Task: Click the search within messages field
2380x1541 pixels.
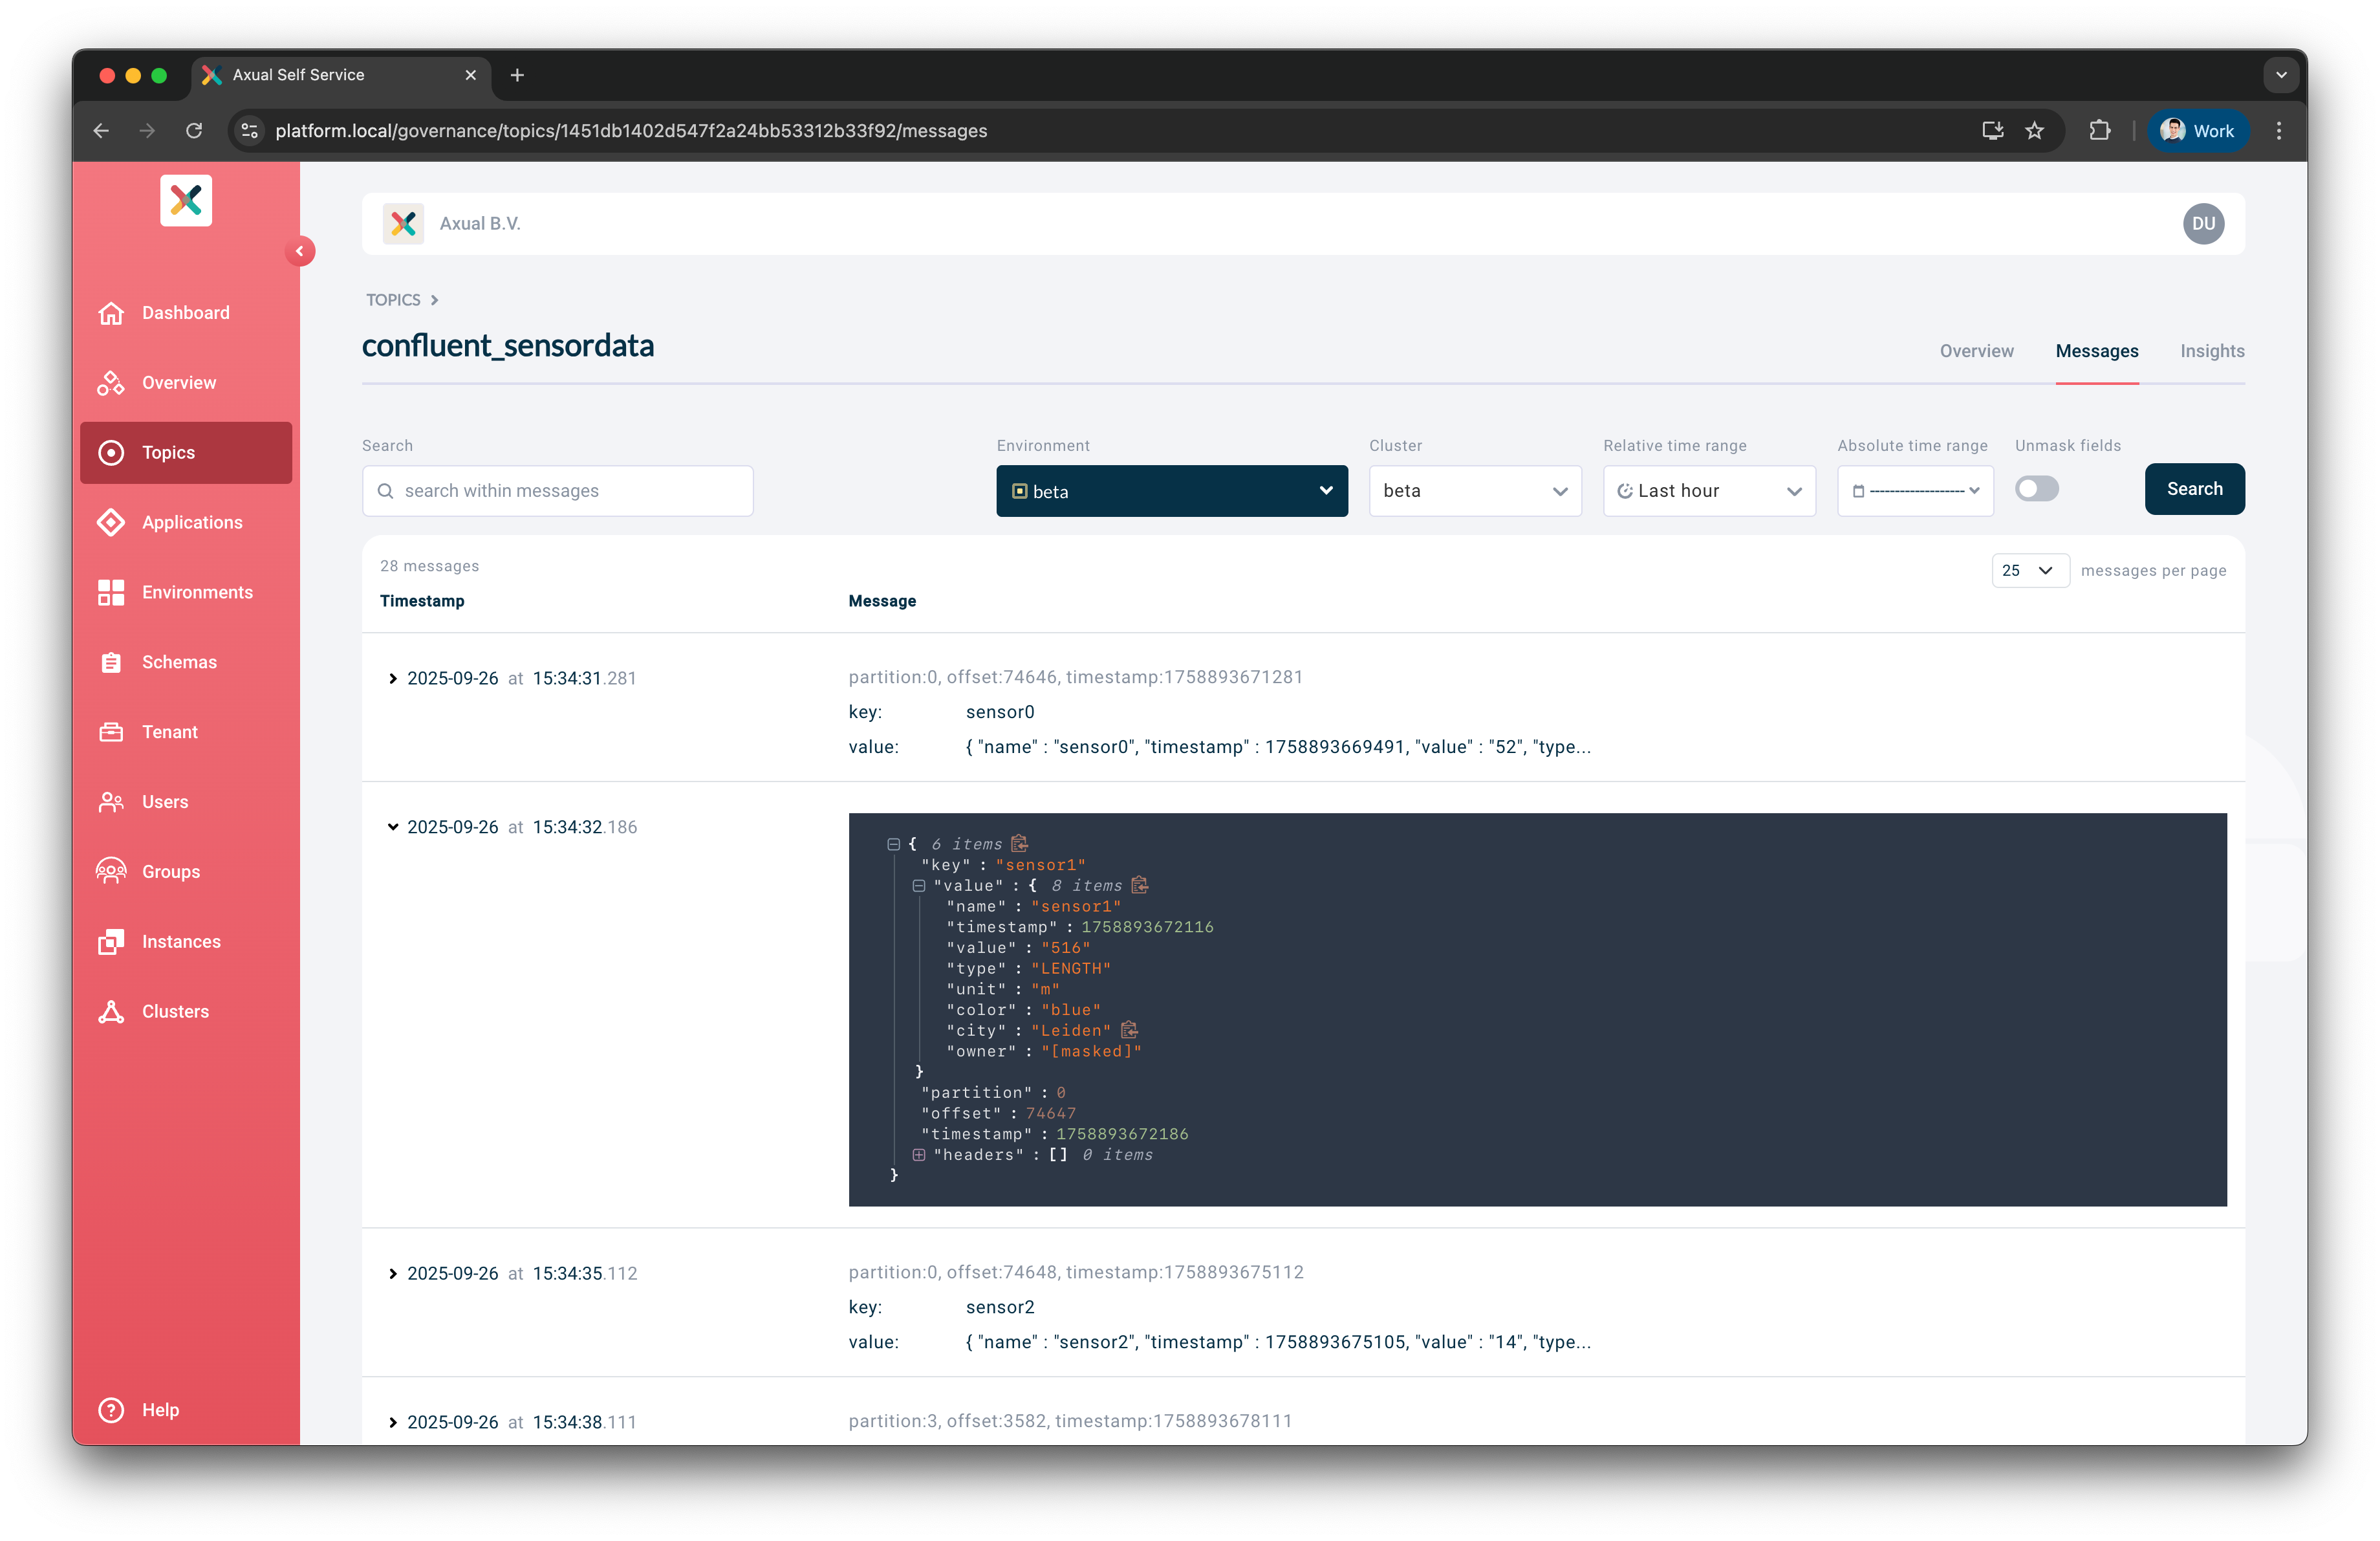Action: 556,490
